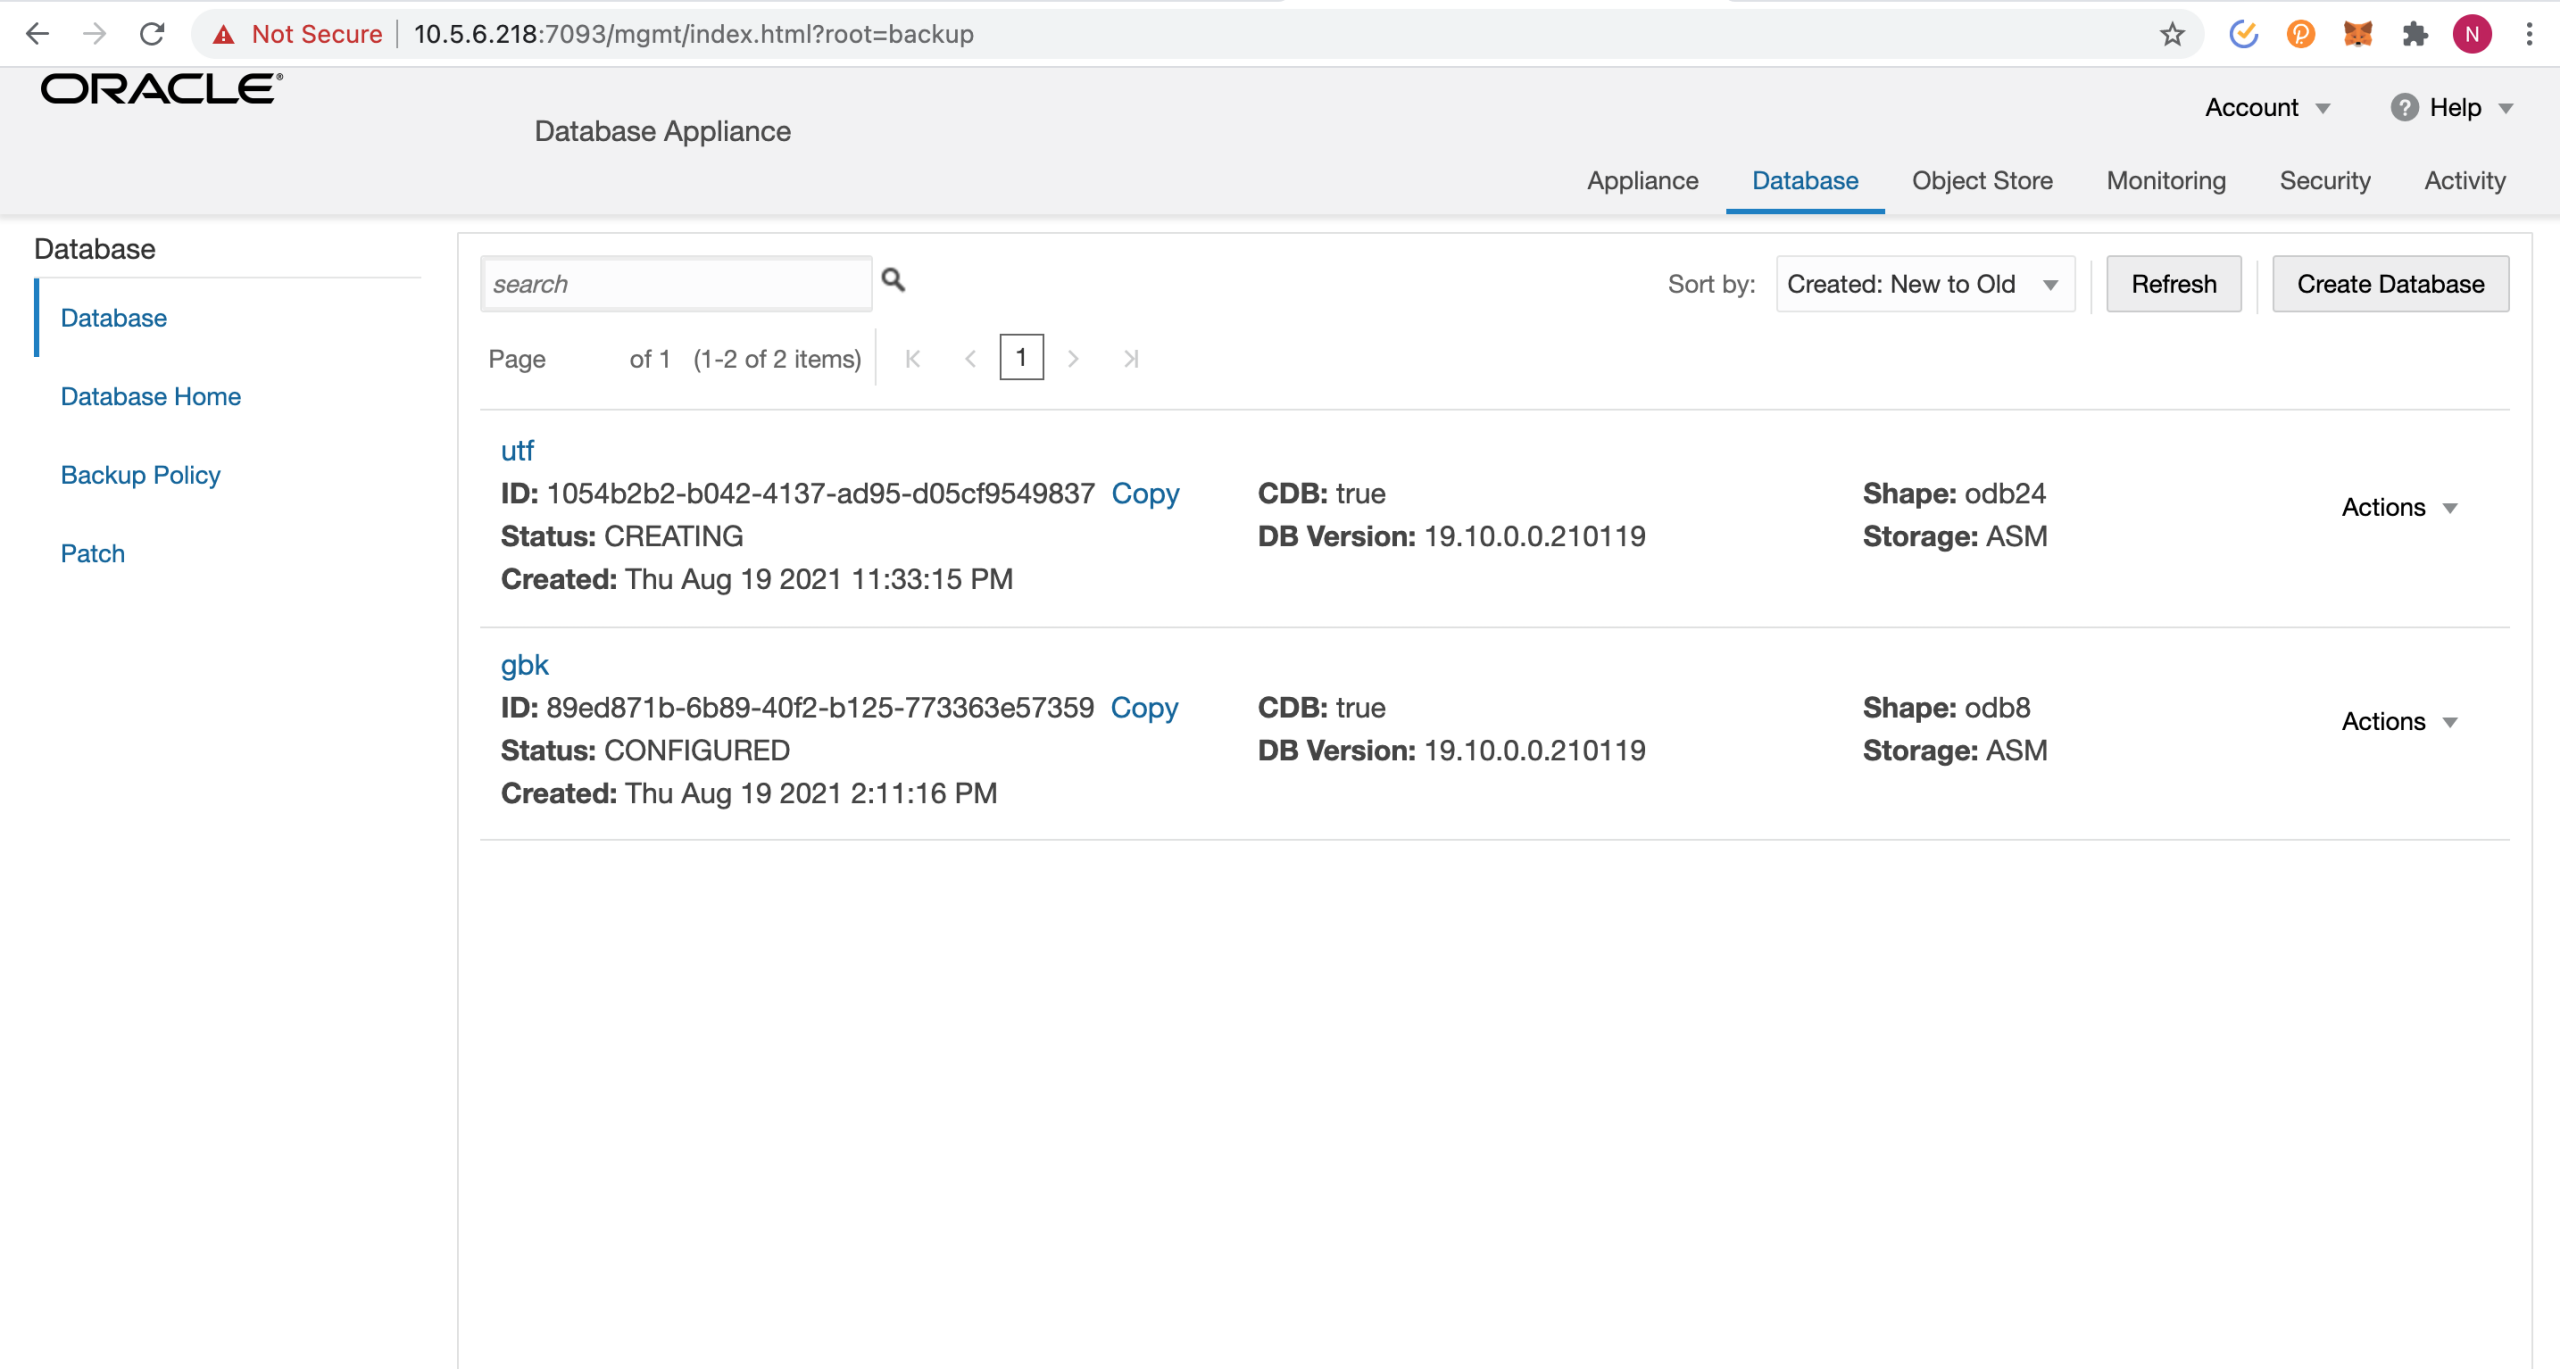Click in the search input field
This screenshot has height=1369, width=2560.
(x=676, y=284)
